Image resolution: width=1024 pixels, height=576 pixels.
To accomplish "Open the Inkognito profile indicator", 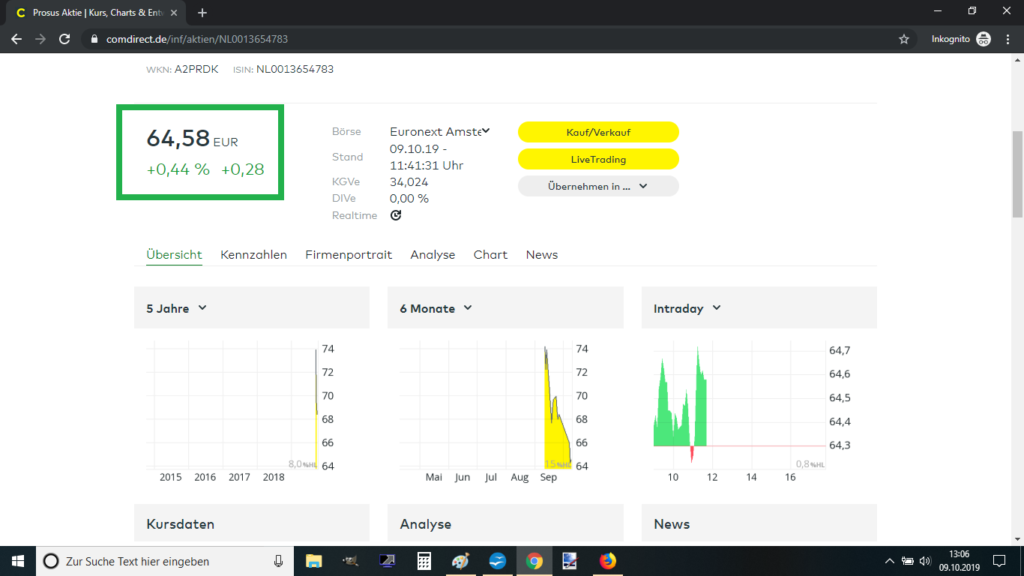I will (x=961, y=39).
